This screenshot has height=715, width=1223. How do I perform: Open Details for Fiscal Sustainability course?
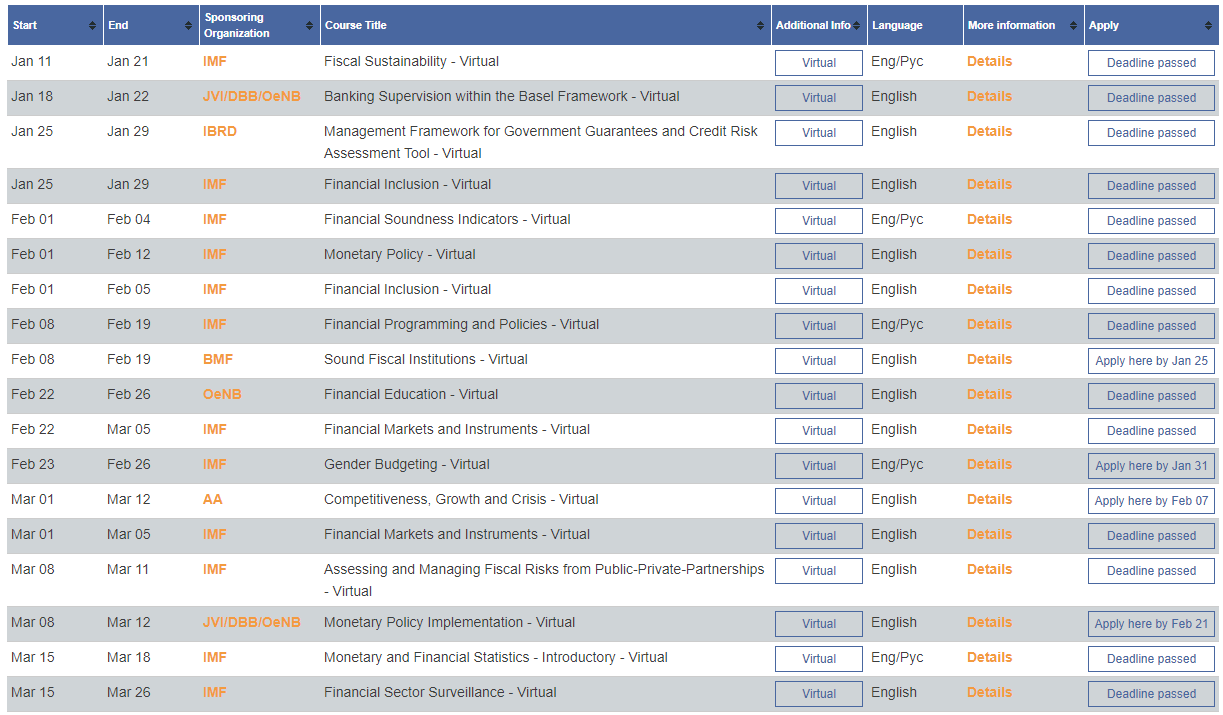pos(989,61)
